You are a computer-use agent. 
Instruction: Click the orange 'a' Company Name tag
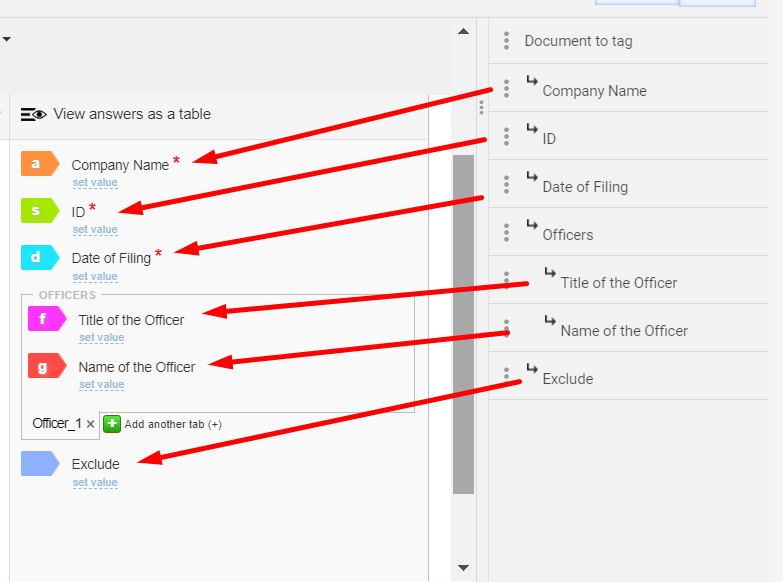pyautogui.click(x=40, y=164)
